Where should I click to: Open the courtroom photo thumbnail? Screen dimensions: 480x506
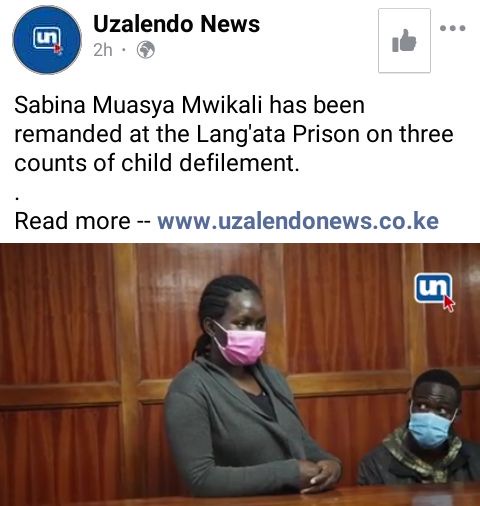click(240, 375)
